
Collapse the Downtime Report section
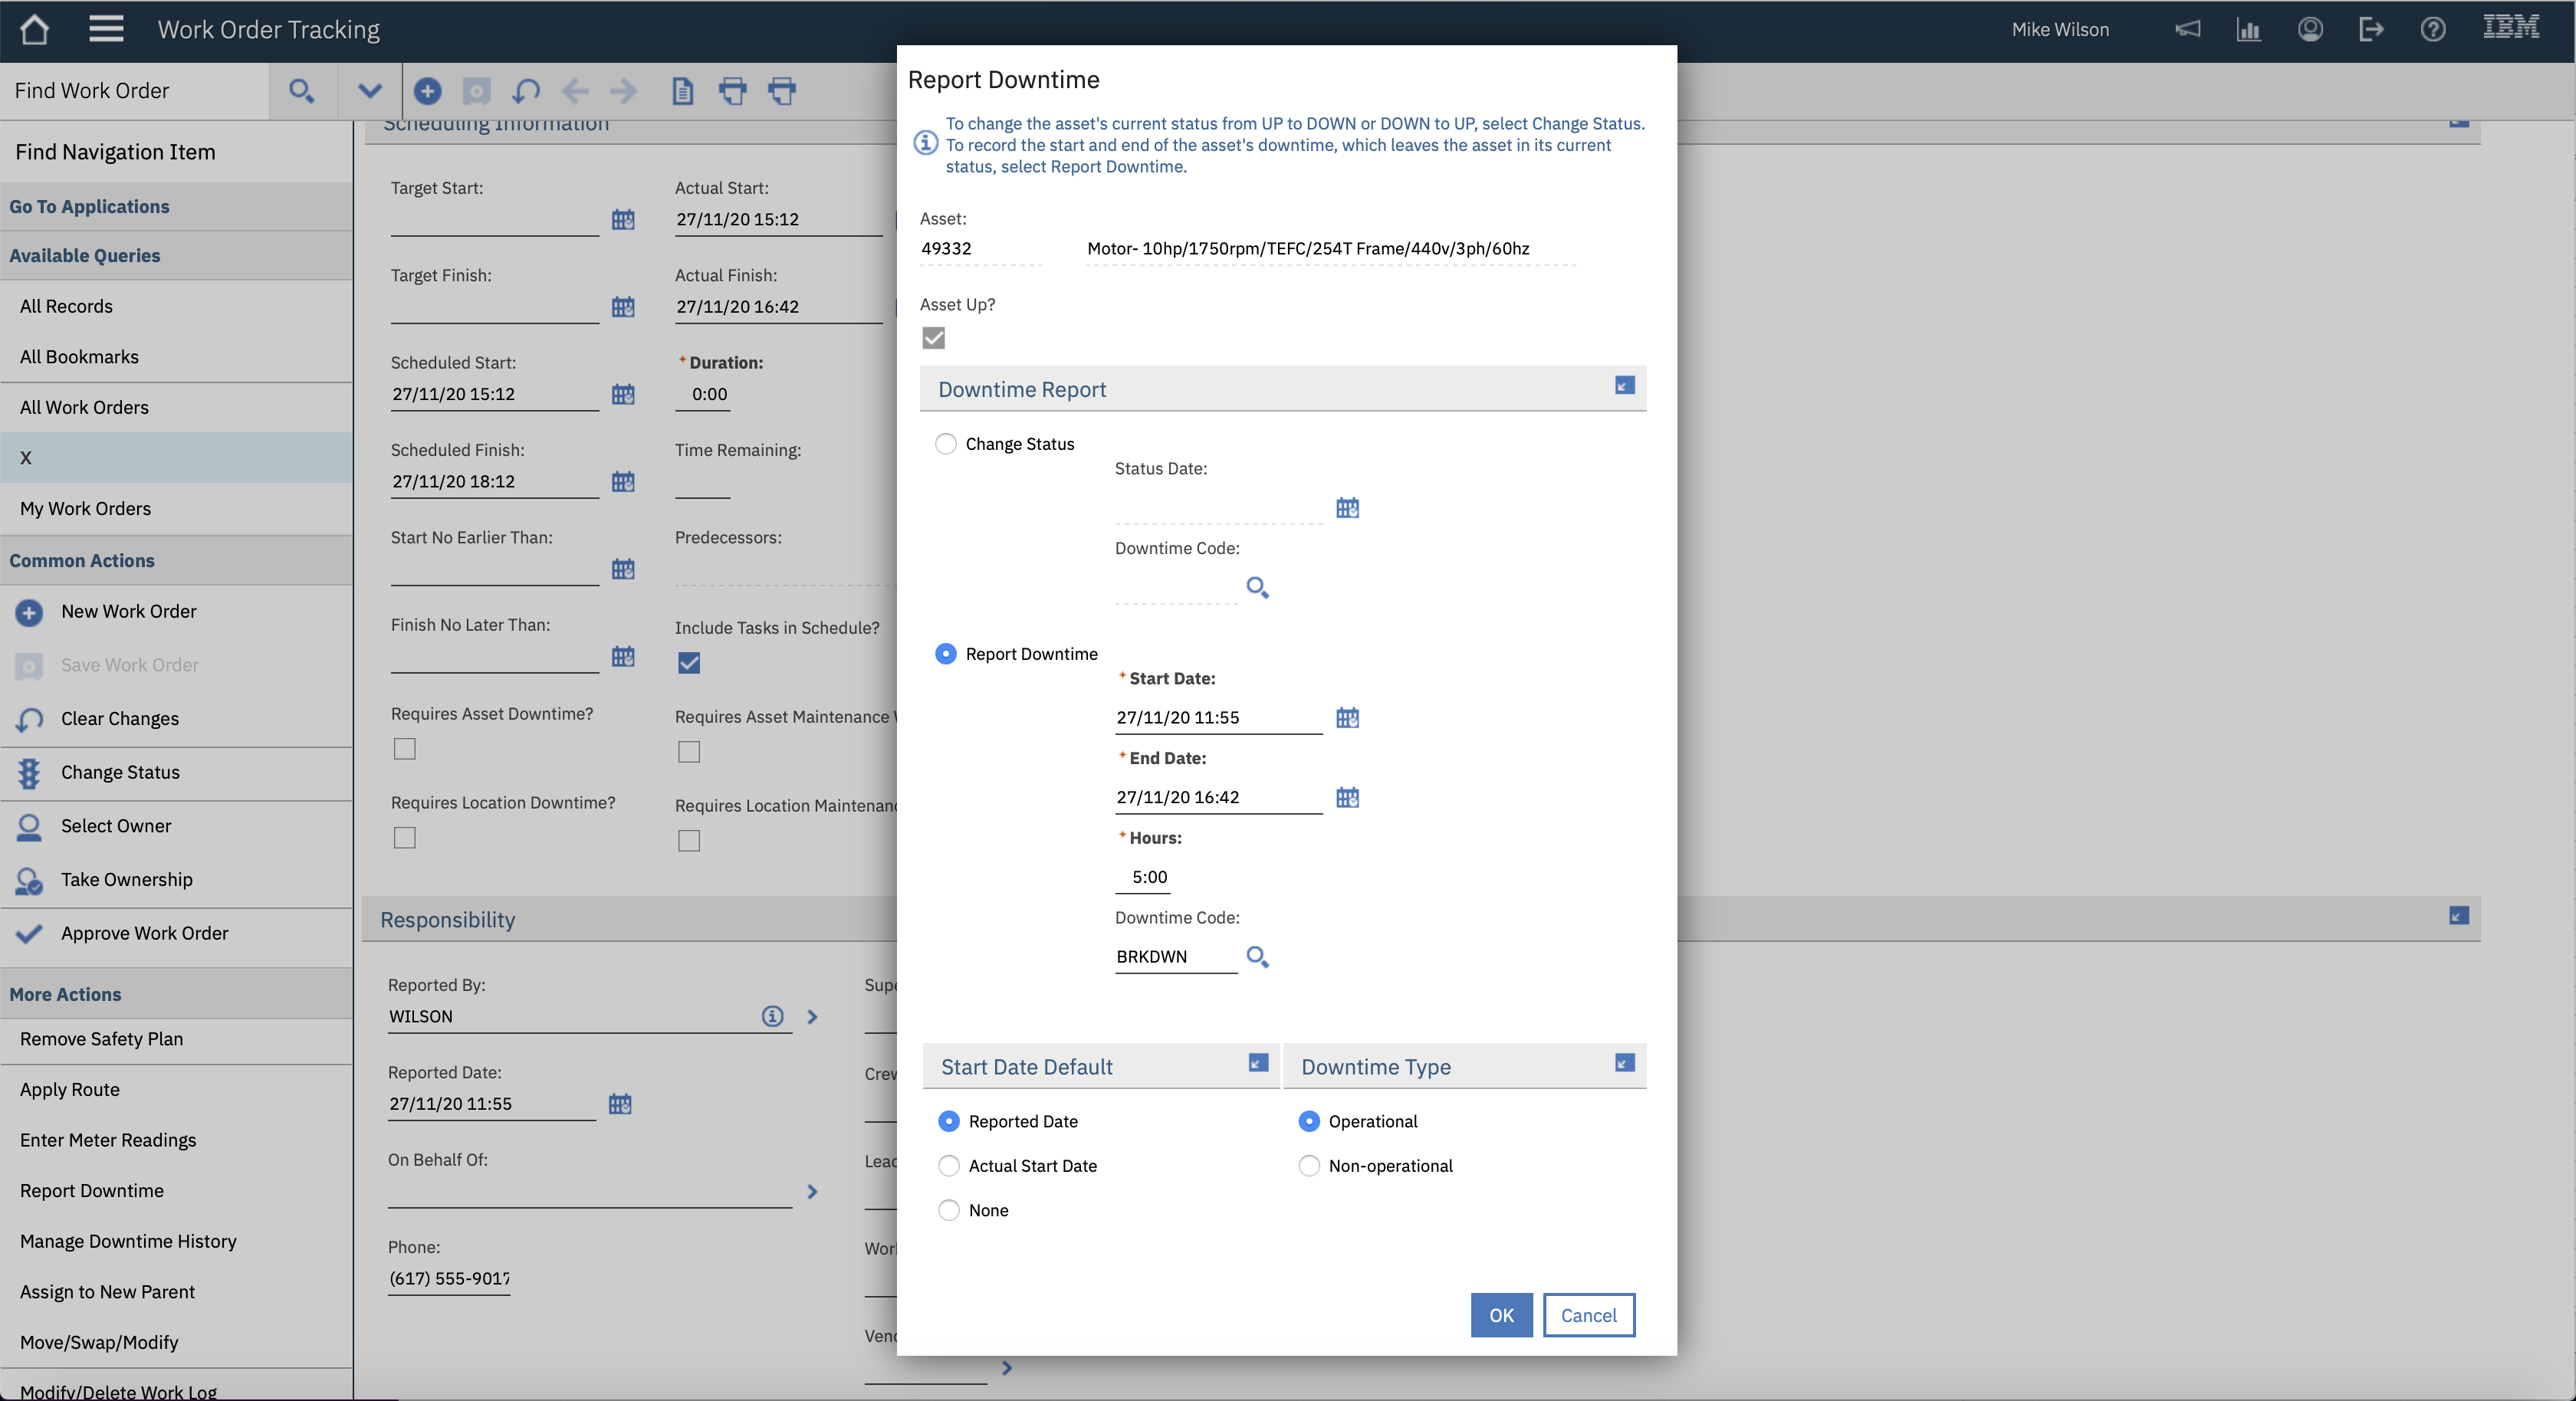[x=1624, y=386]
